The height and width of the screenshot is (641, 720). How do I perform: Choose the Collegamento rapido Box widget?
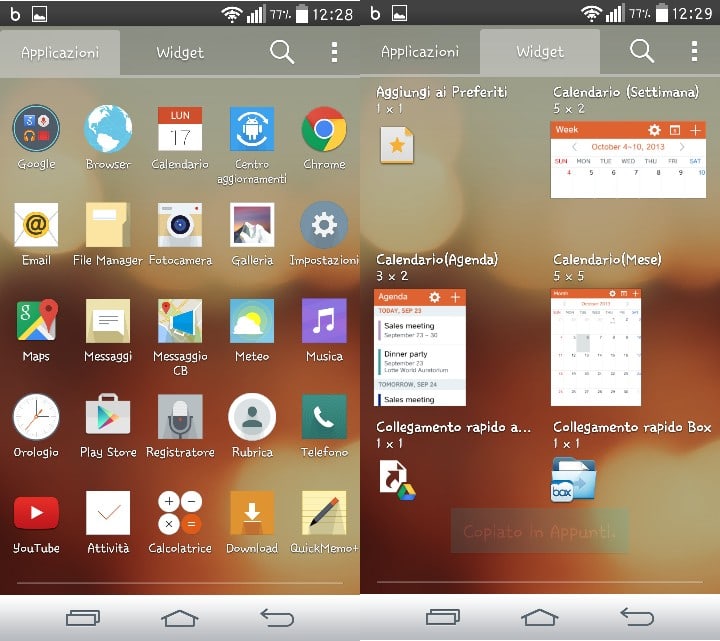tap(573, 479)
